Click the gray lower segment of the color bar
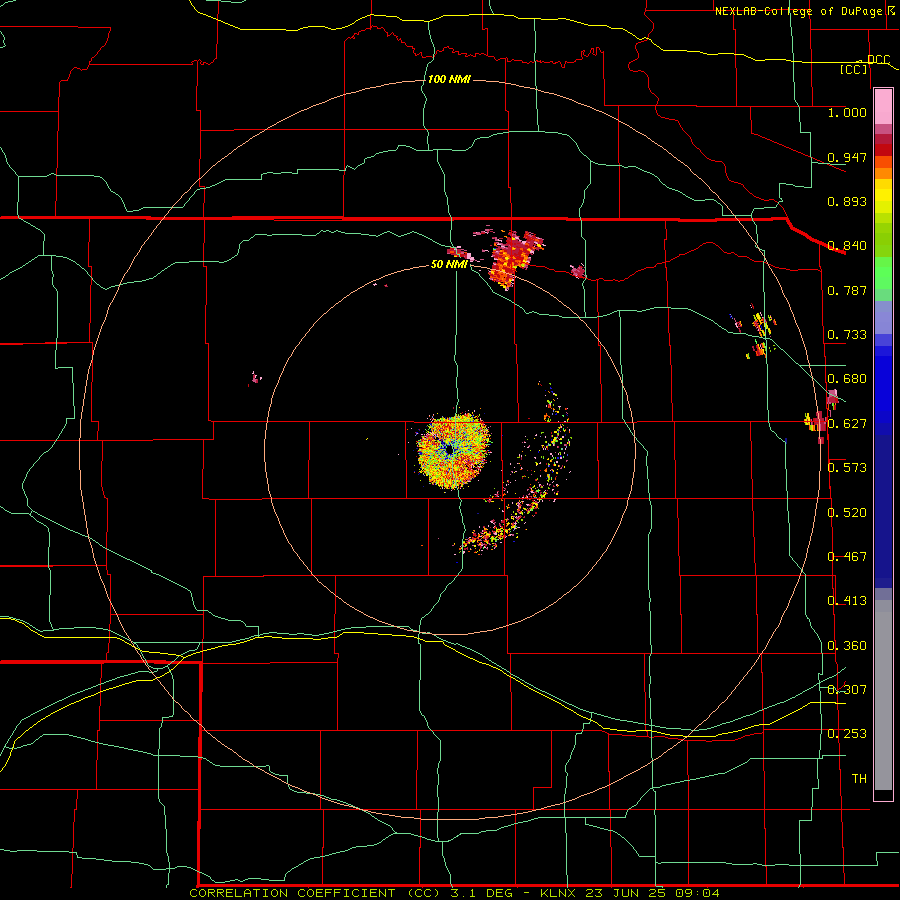Viewport: 900px width, 900px height. click(883, 695)
